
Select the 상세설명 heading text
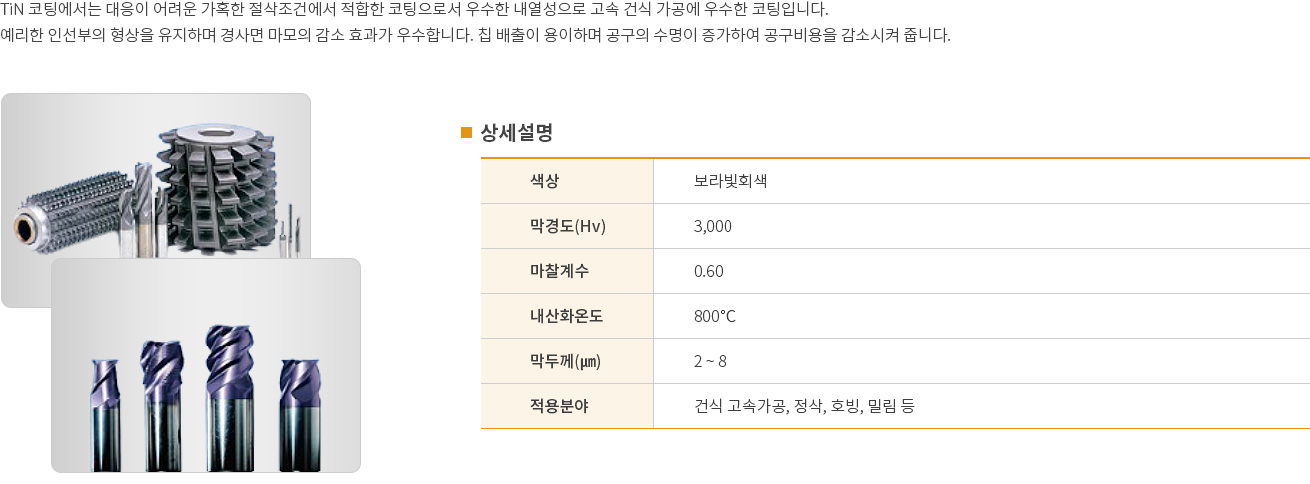pos(517,132)
